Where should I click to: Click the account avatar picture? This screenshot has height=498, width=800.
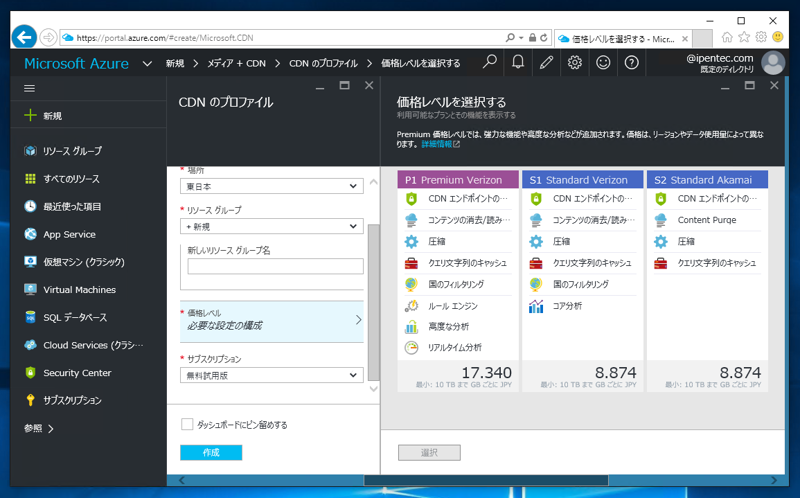click(773, 63)
